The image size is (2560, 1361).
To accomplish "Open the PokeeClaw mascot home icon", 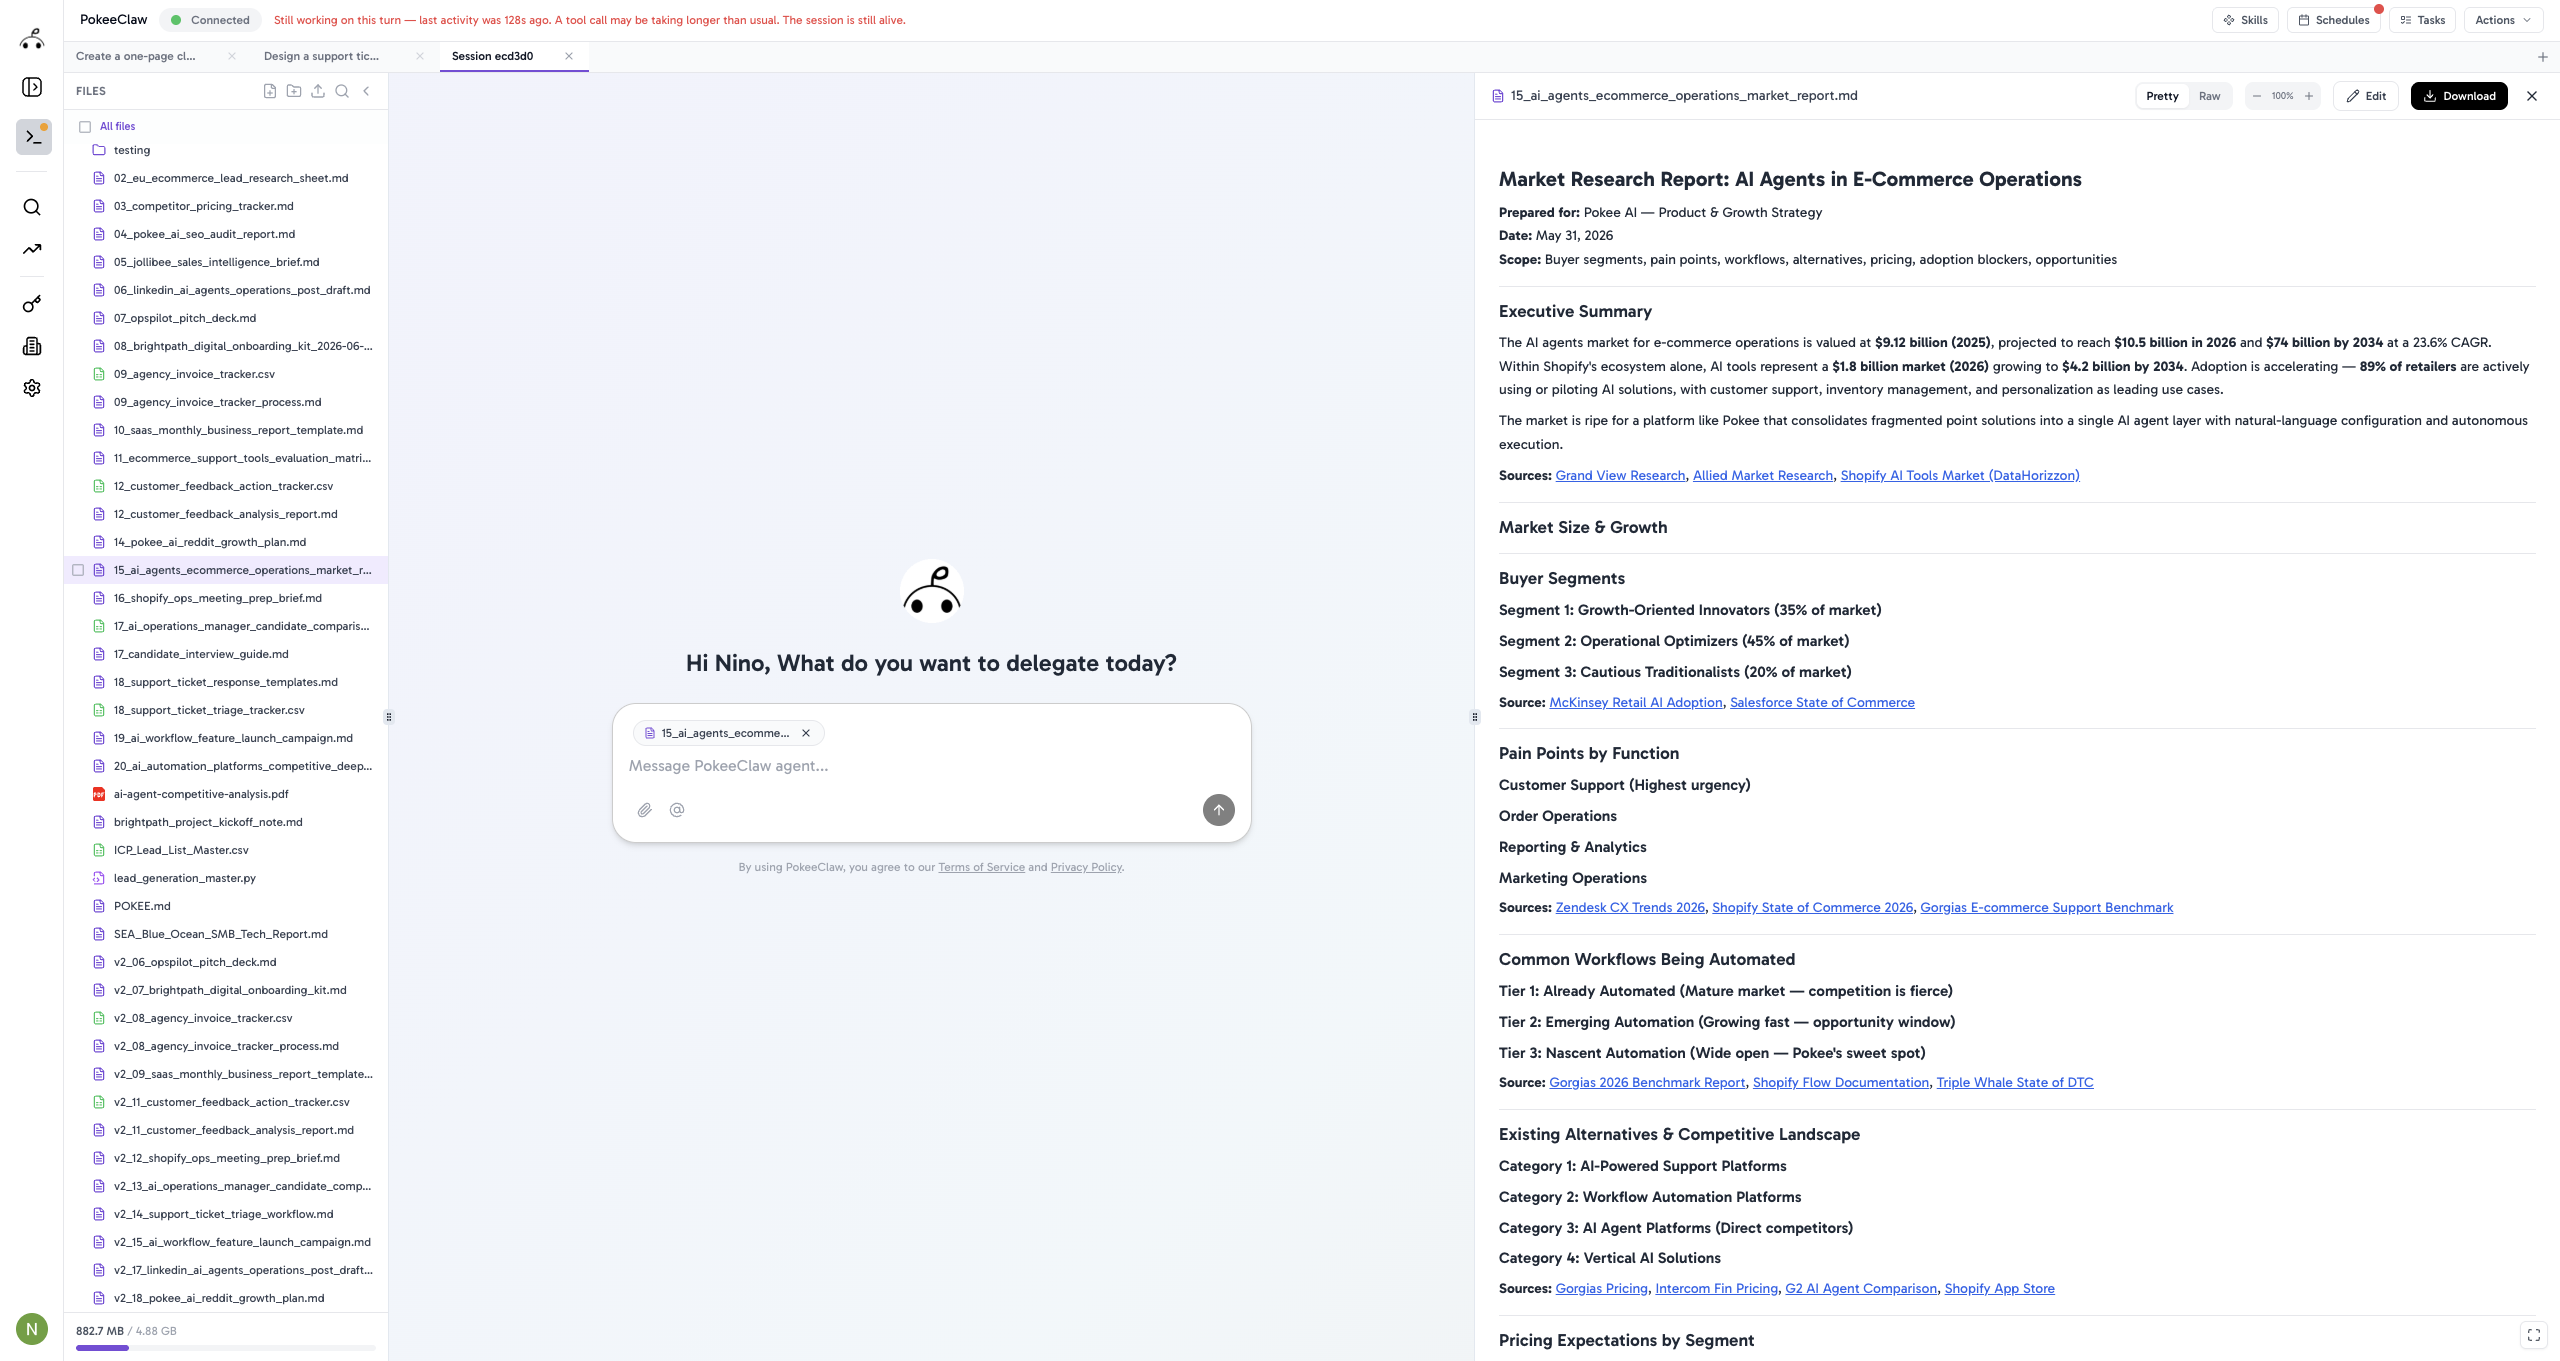I will (32, 39).
